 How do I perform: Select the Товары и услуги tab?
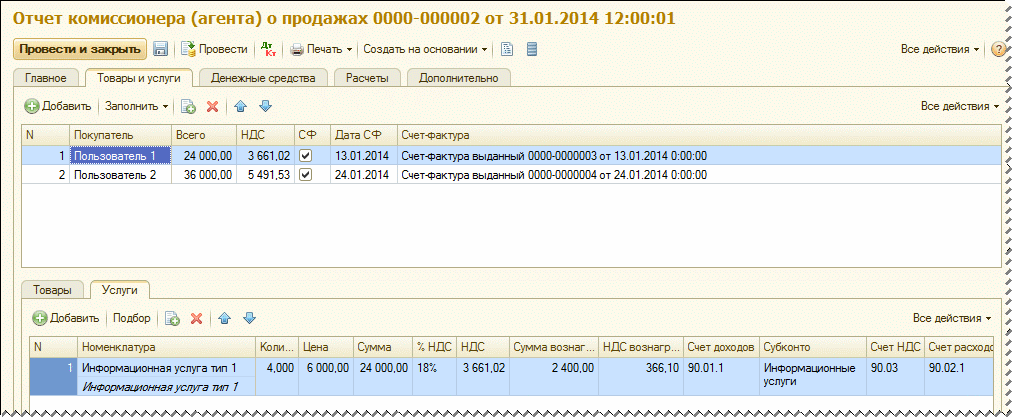coord(139,78)
